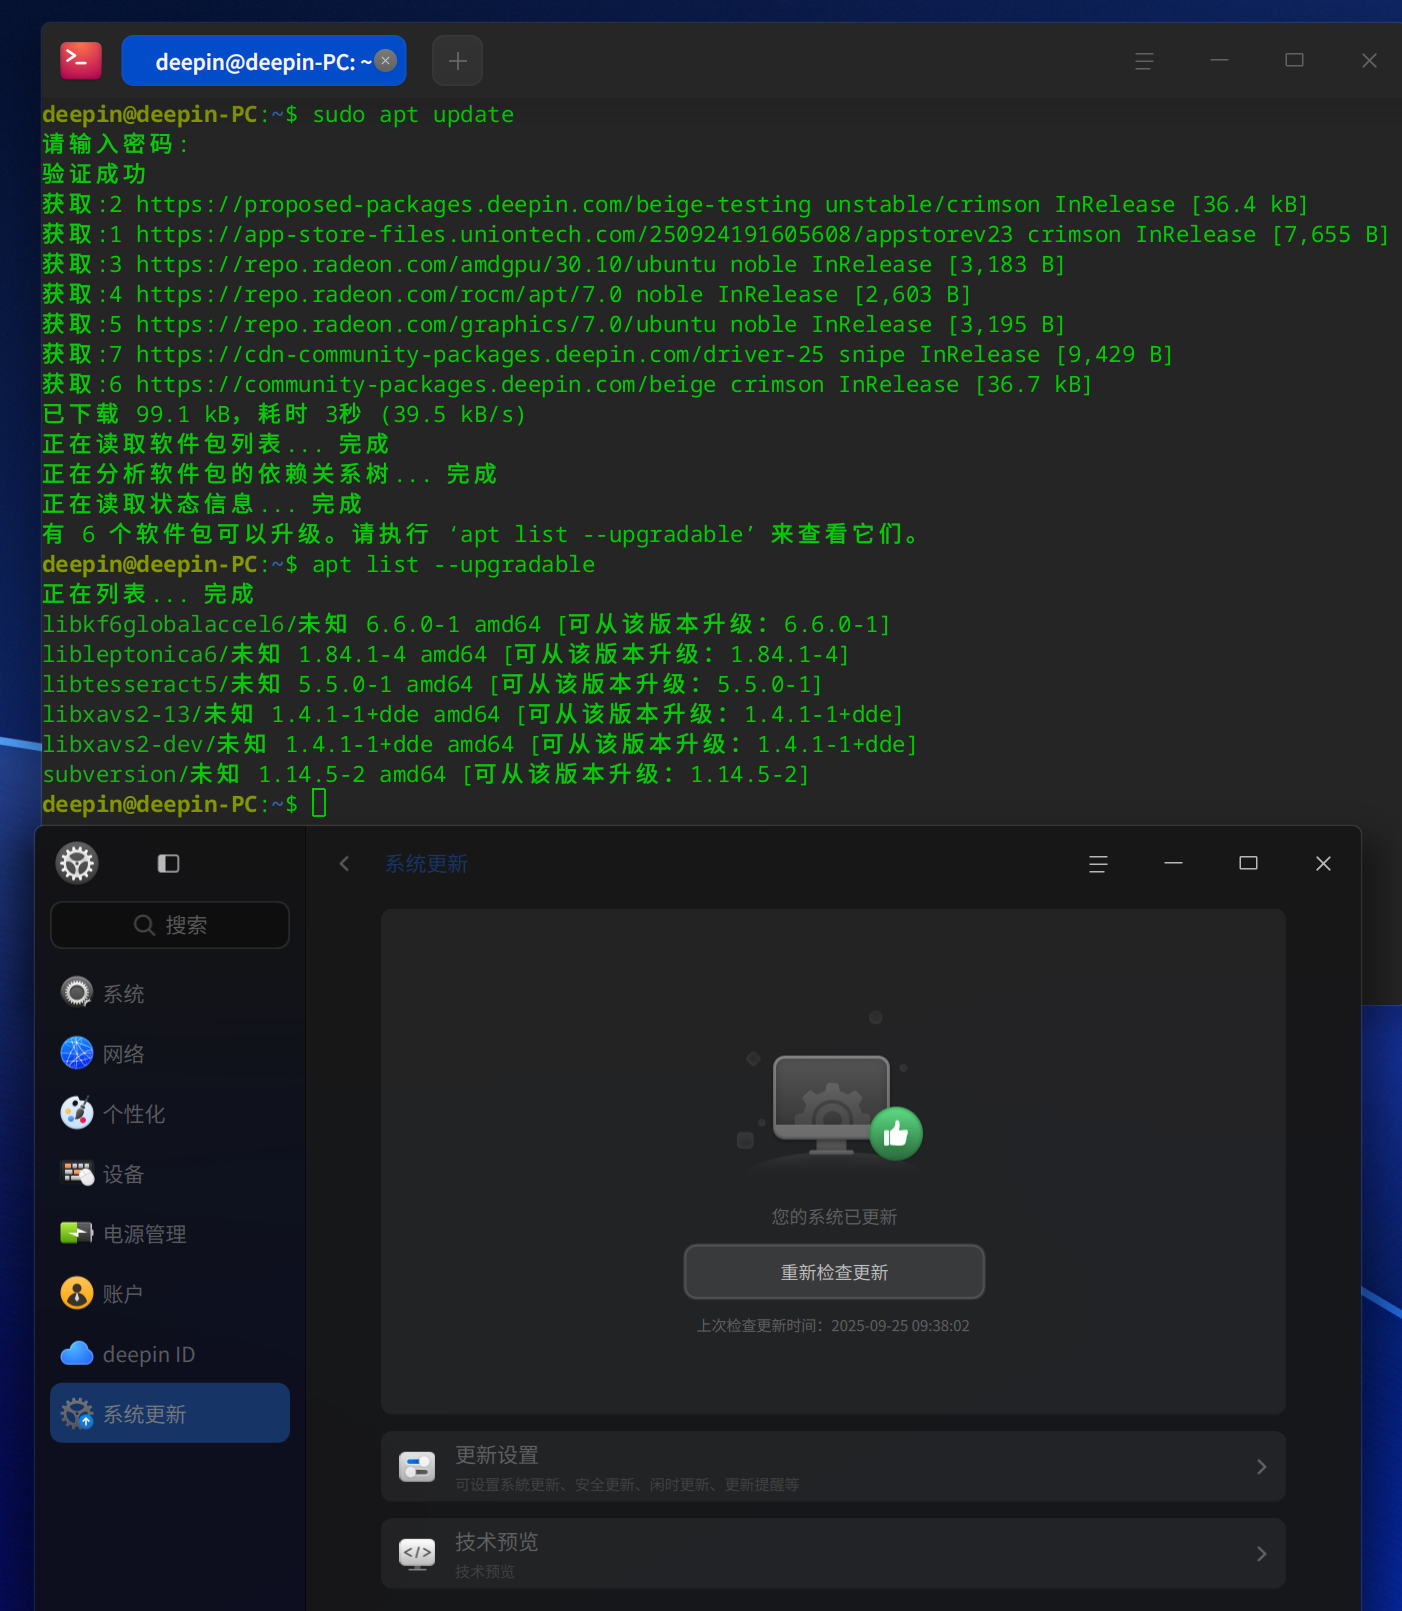Click the 上次检查更新时间 timestamp text

point(833,1326)
